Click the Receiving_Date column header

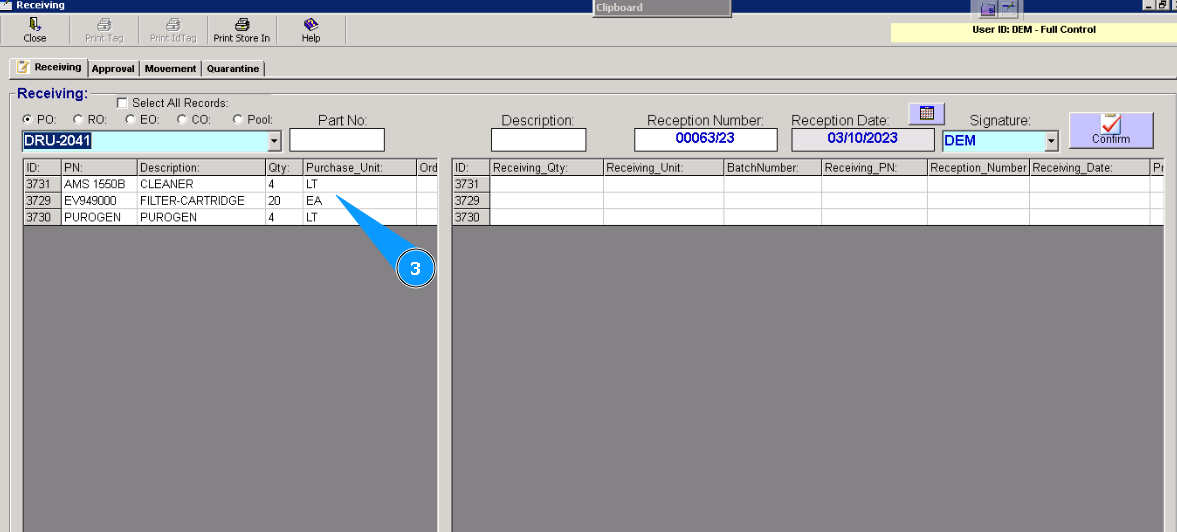pos(1089,167)
